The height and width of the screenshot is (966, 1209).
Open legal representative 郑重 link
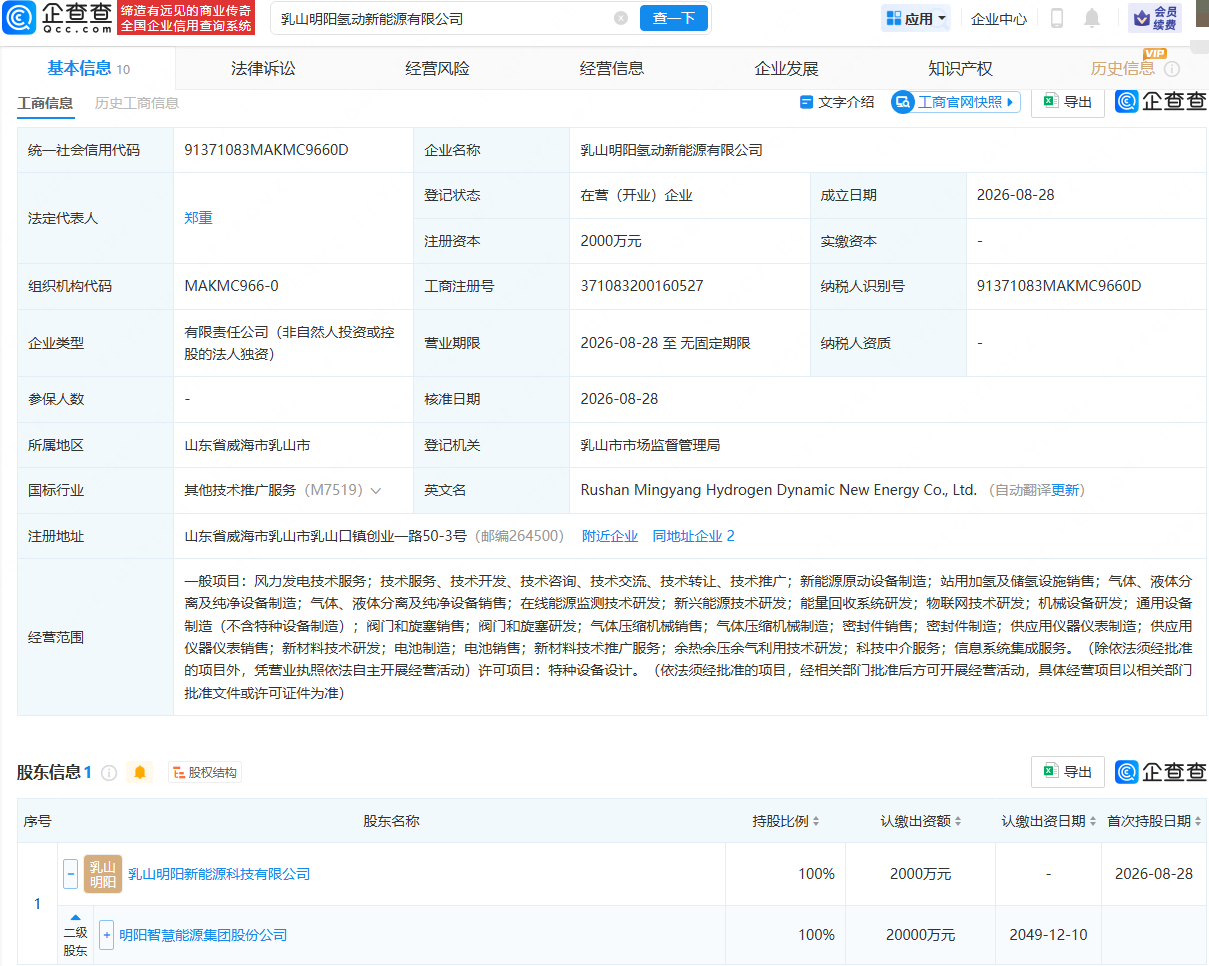tap(198, 218)
